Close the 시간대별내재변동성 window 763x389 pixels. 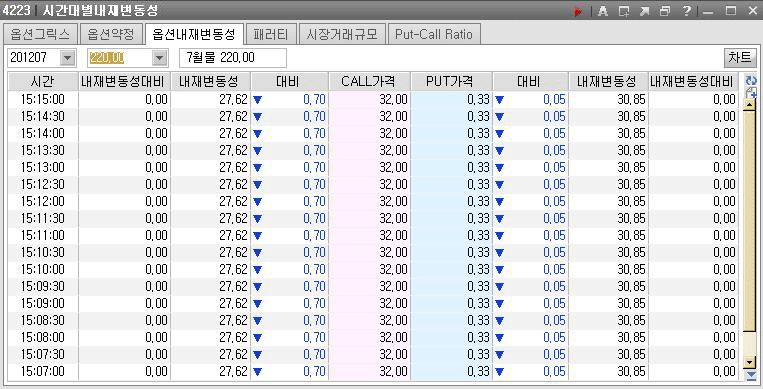pos(752,11)
